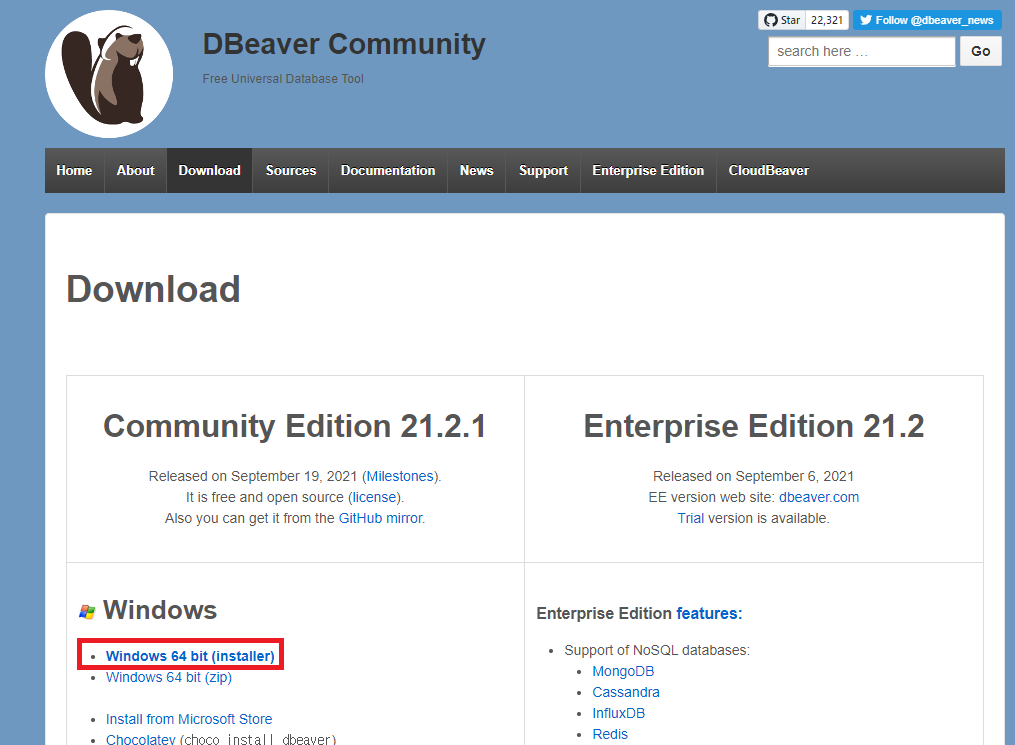Click the GitHub Star button
This screenshot has height=745, width=1015.
(x=782, y=20)
